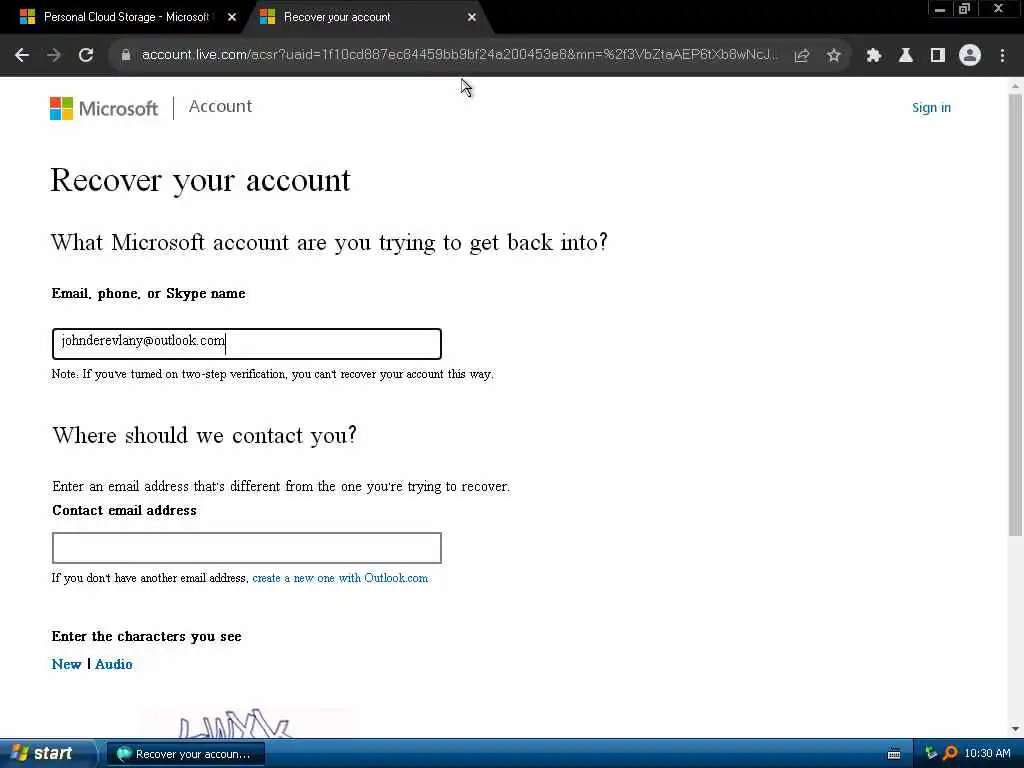Click the page vertical scrollbar thumb
The height and width of the screenshot is (768, 1024).
(1015, 315)
